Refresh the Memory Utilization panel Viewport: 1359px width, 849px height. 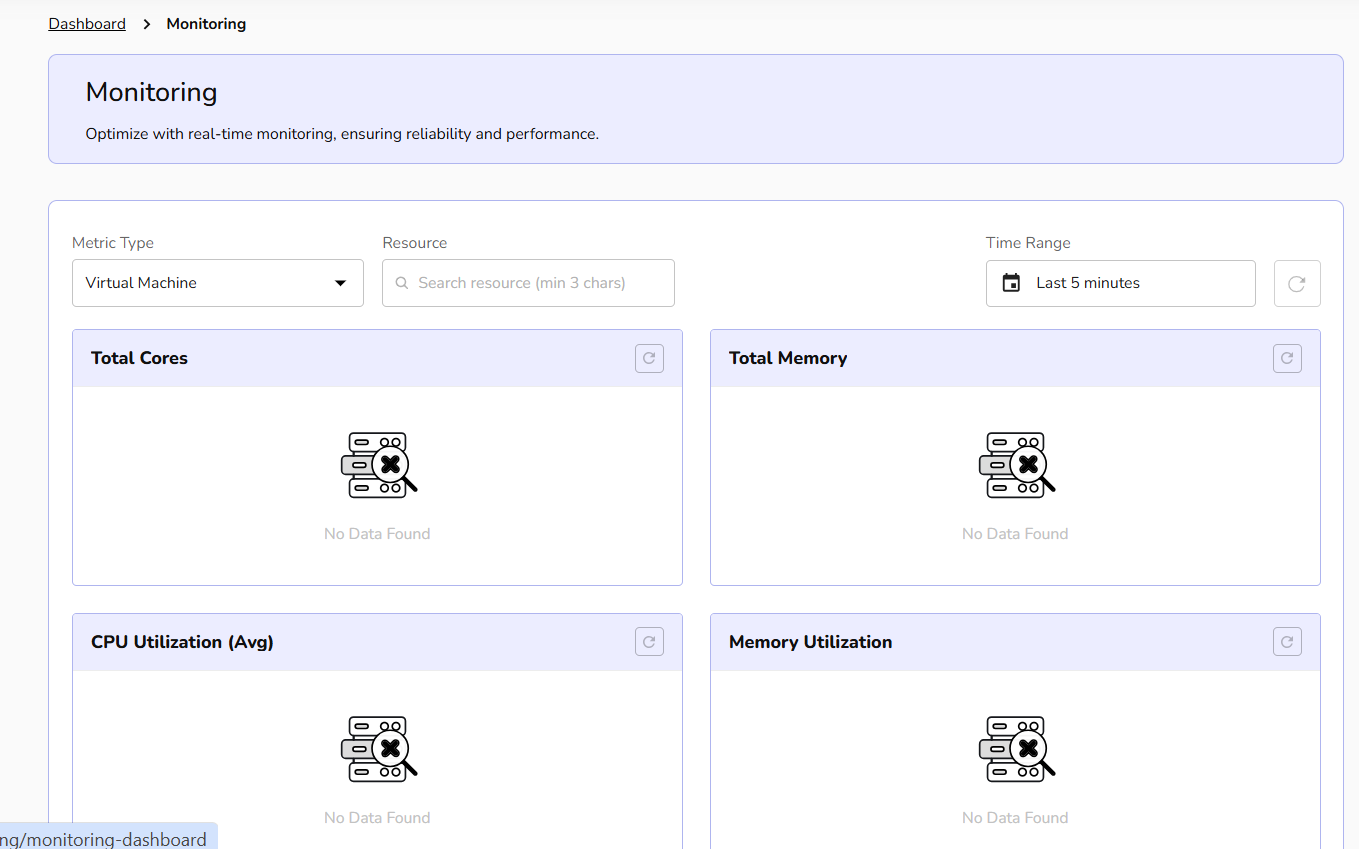1287,642
